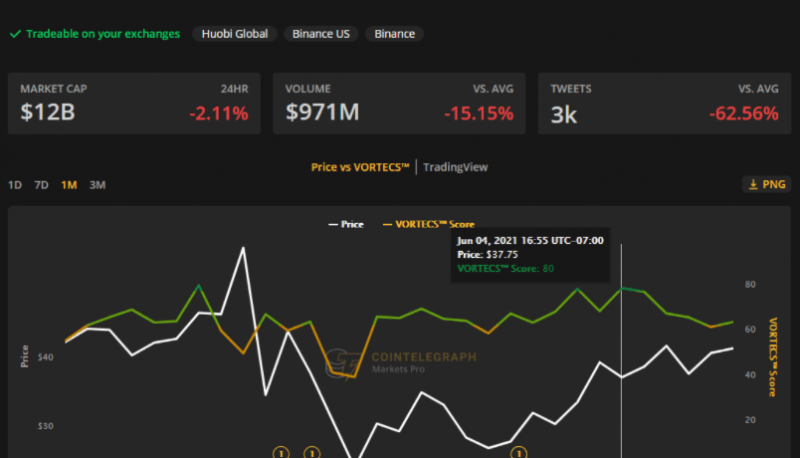Click the 40 score axis label
This screenshot has height=458, width=800.
(x=750, y=374)
